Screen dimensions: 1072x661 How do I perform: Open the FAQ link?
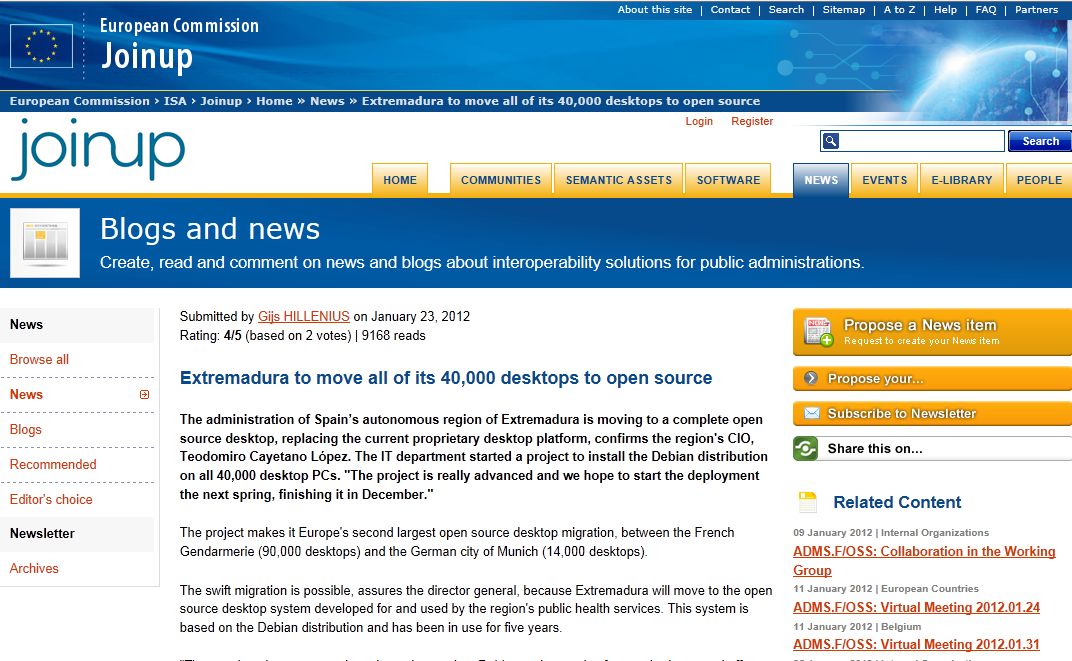coord(986,10)
